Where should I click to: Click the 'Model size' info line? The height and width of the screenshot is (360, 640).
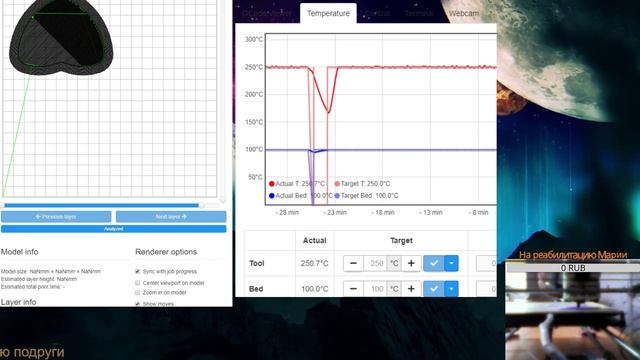51,271
